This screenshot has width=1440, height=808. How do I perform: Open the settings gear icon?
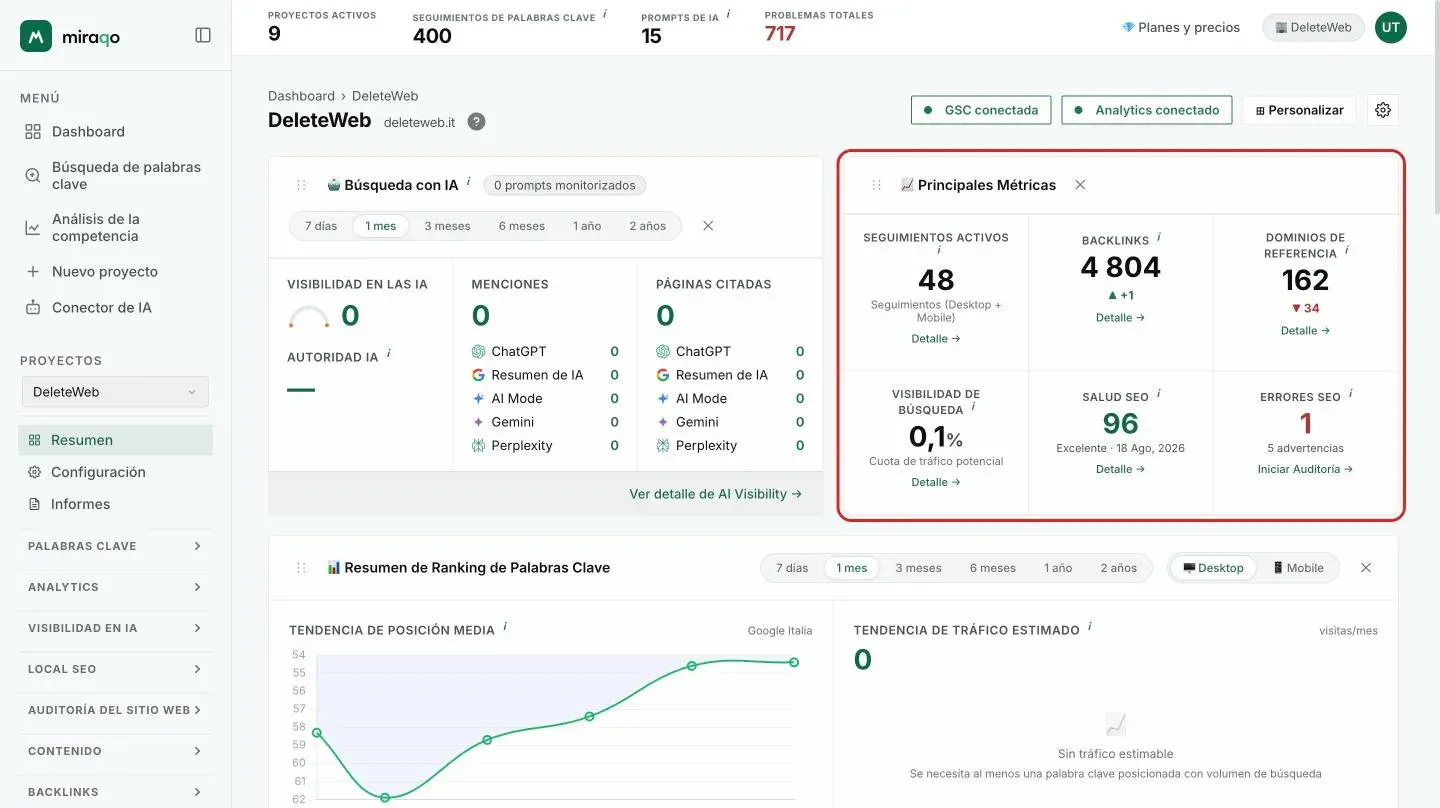coord(1383,110)
